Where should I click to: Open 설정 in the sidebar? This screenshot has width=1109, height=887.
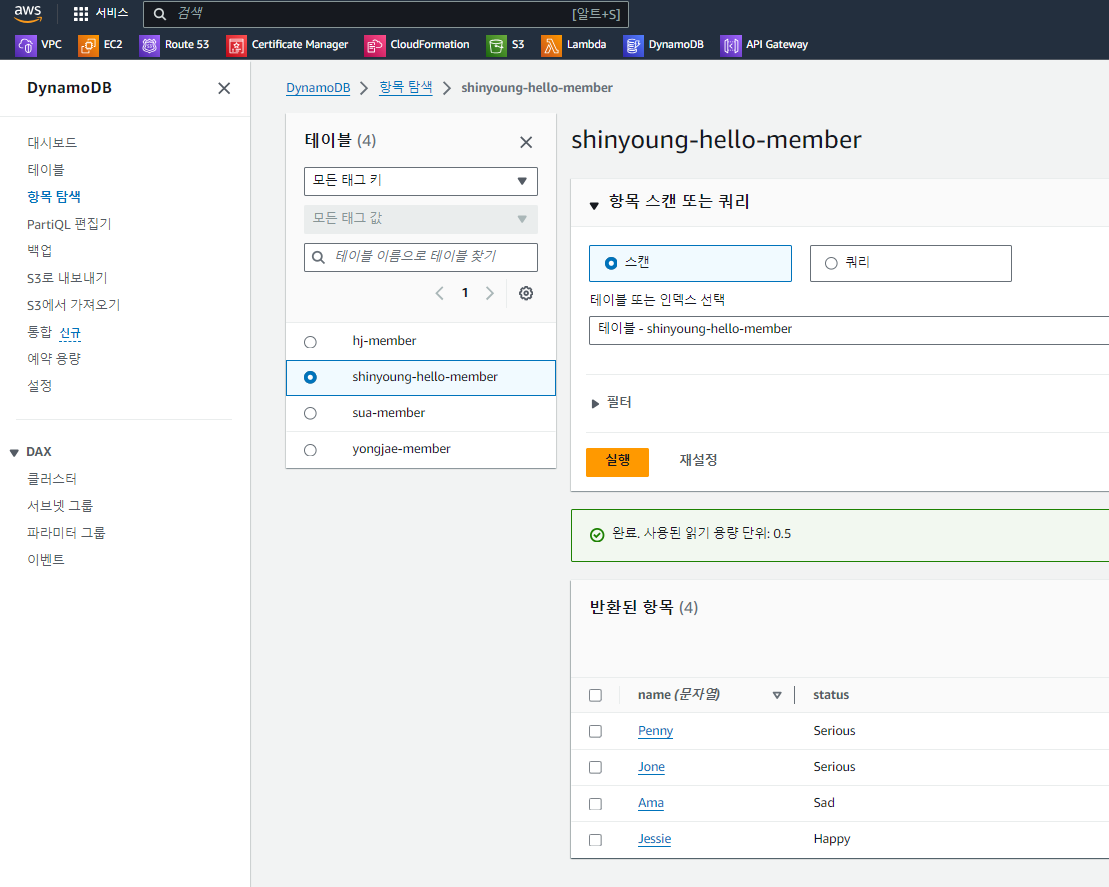coord(40,385)
